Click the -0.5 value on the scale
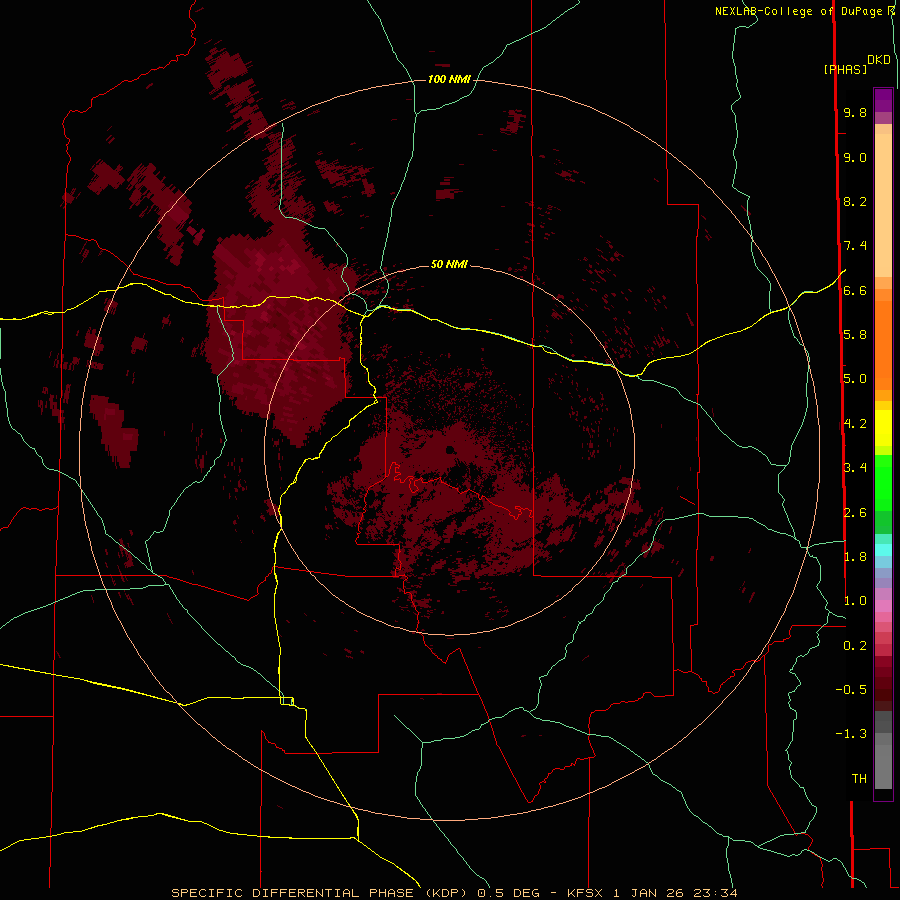Viewport: 900px width, 900px height. [x=851, y=690]
